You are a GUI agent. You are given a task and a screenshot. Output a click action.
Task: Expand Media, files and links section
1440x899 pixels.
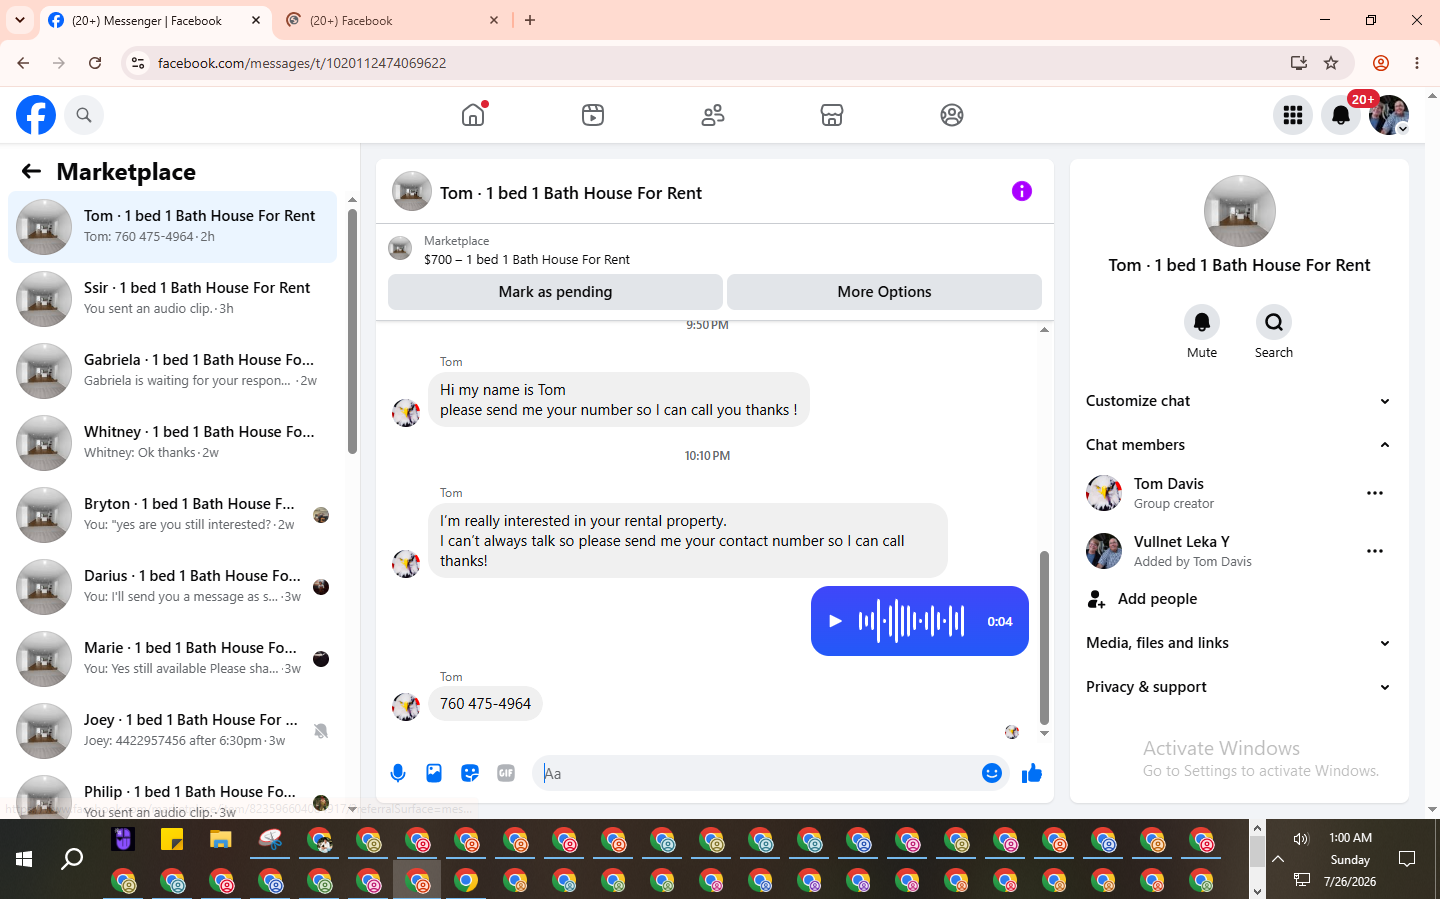[x=1238, y=643]
